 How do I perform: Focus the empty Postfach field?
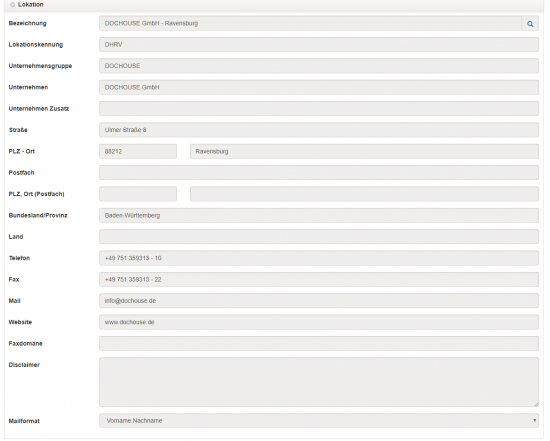[319, 173]
